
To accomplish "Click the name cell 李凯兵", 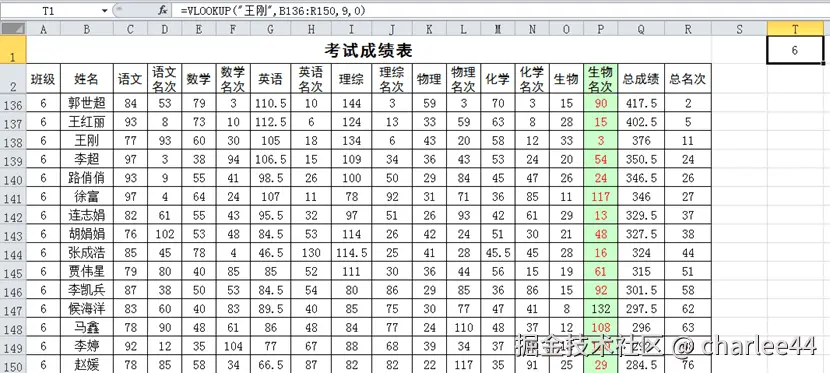I will coord(87,290).
